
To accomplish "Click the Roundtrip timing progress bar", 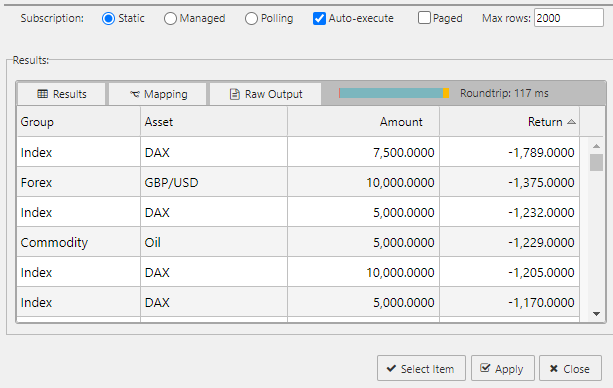I will coord(394,93).
